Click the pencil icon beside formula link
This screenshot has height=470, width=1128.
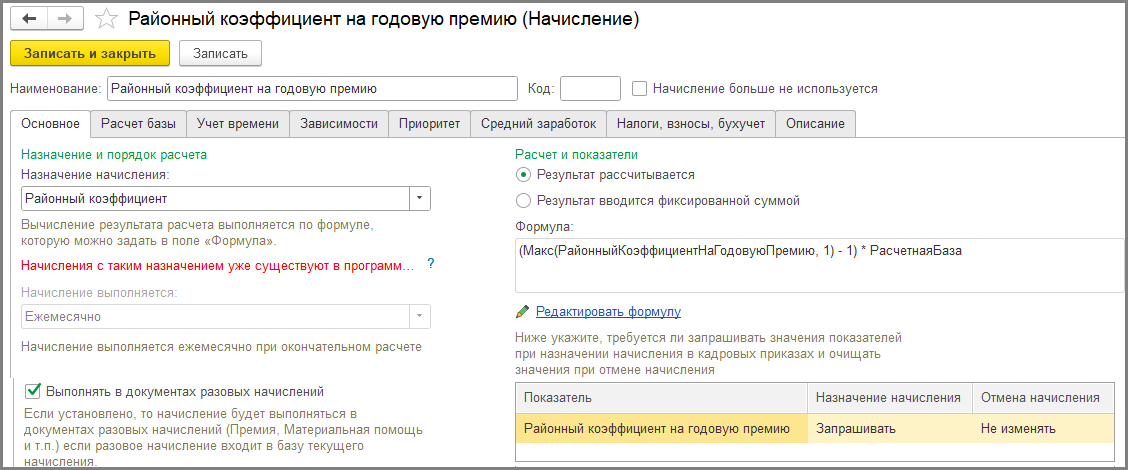(522, 311)
